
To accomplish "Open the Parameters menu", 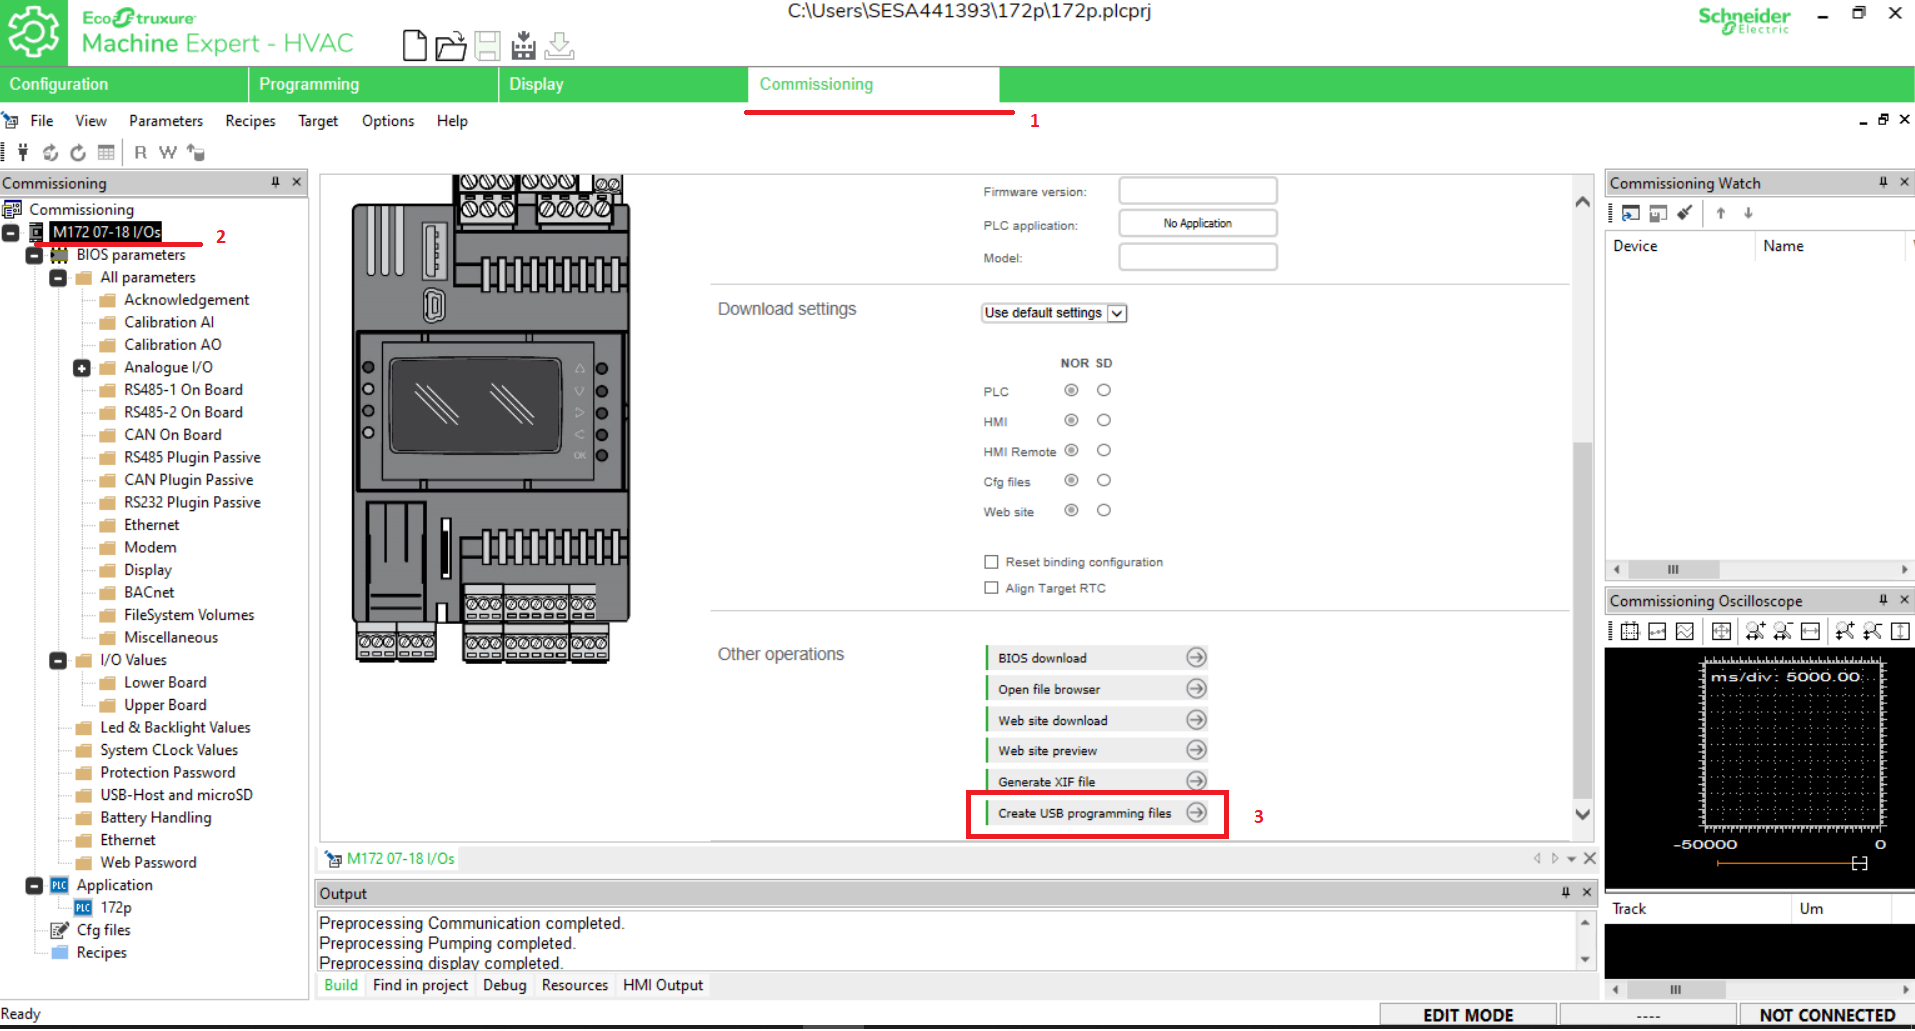I will click(x=166, y=121).
